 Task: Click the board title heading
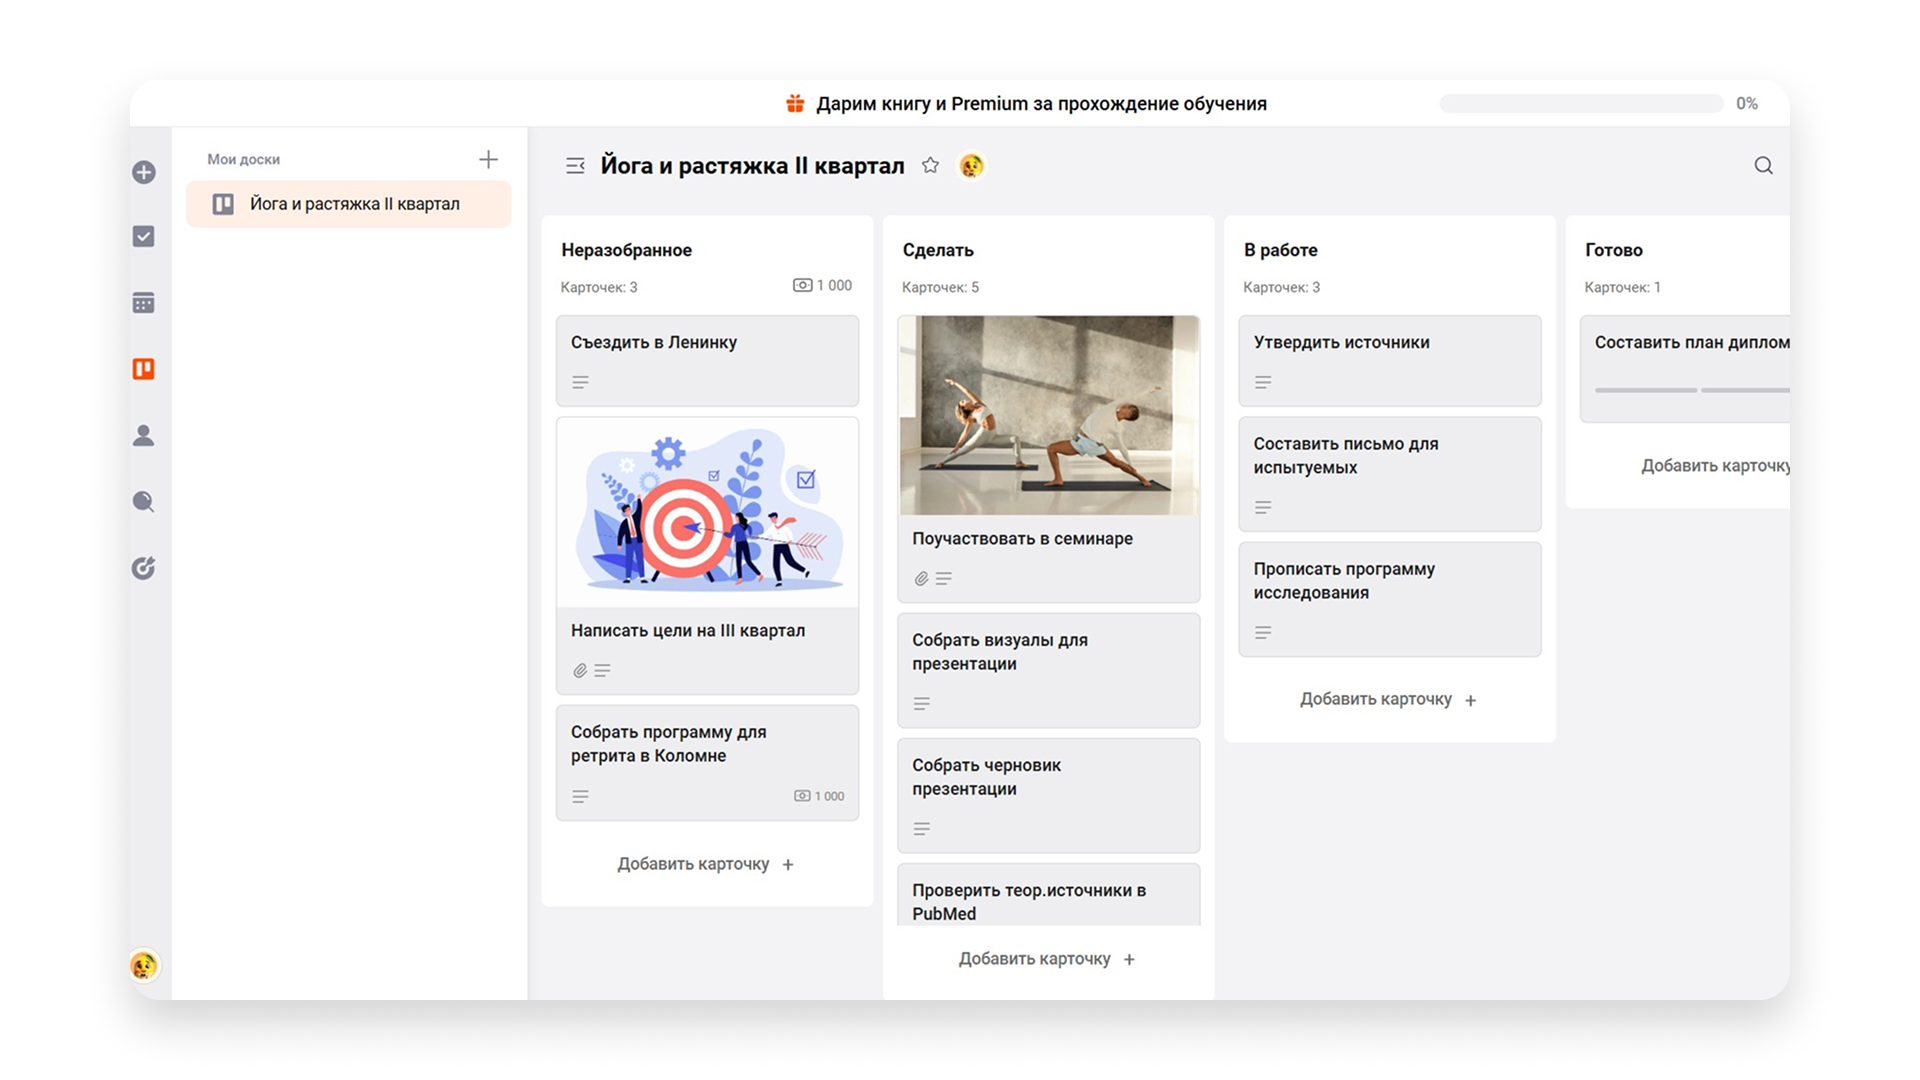point(752,166)
